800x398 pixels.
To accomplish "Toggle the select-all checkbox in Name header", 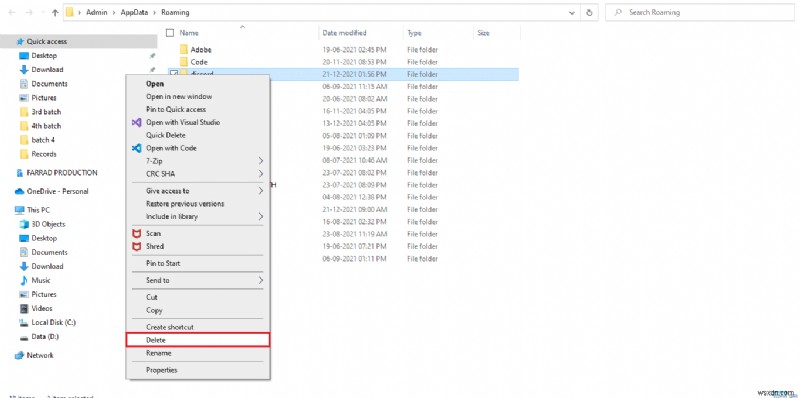I will [x=170, y=33].
